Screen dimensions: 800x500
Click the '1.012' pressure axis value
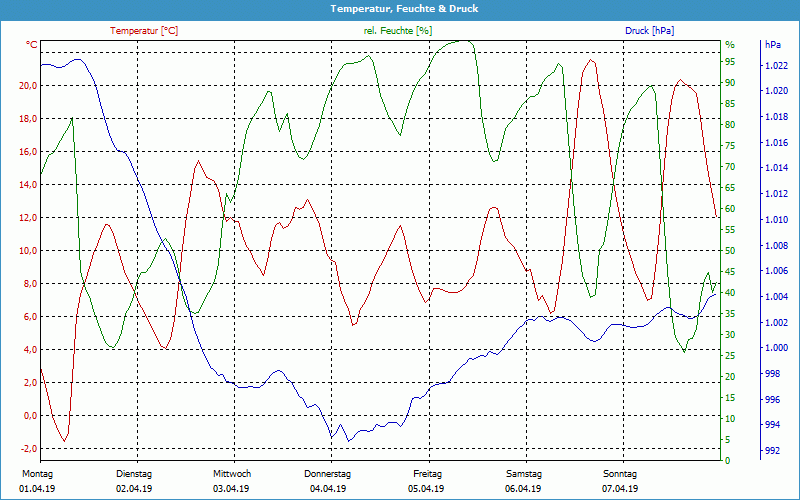[x=777, y=194]
